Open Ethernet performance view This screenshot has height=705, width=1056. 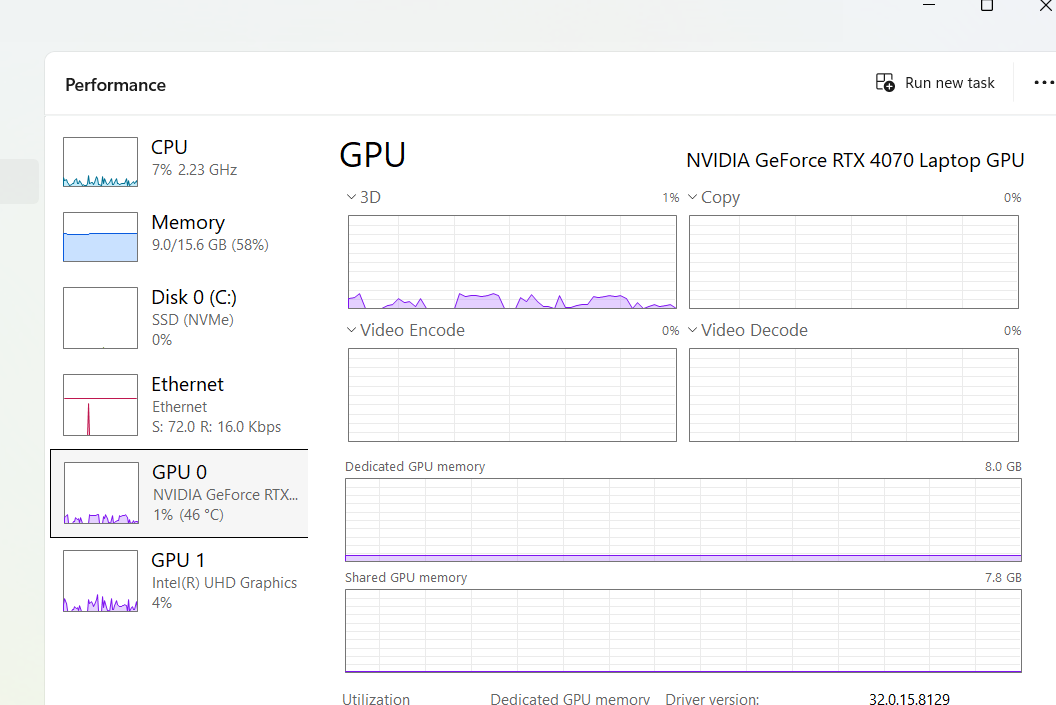pyautogui.click(x=188, y=385)
